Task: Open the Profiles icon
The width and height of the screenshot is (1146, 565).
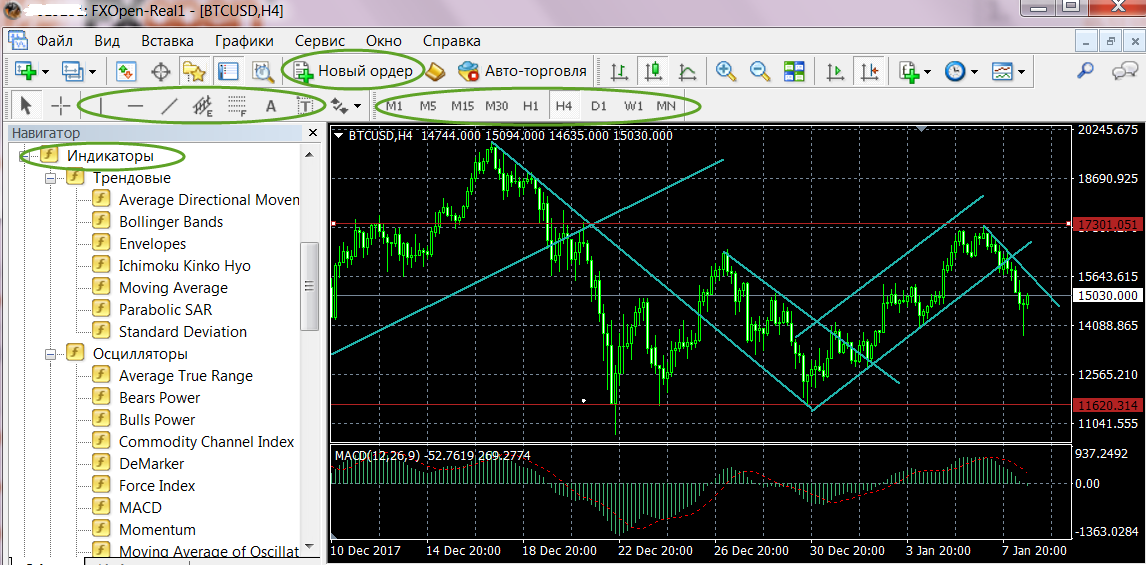Action: (x=72, y=71)
